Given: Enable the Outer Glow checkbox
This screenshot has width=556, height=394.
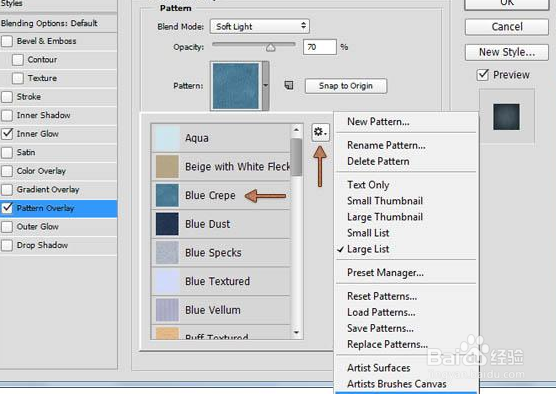Looking at the screenshot, I should [x=7, y=227].
